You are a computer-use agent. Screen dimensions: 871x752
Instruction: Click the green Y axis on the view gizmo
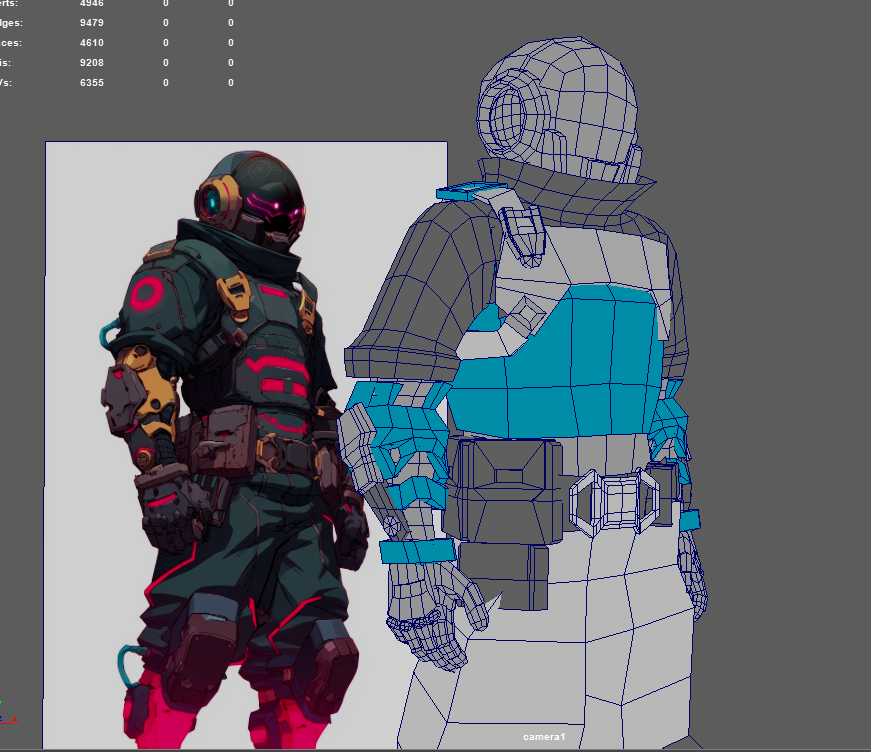3,703
